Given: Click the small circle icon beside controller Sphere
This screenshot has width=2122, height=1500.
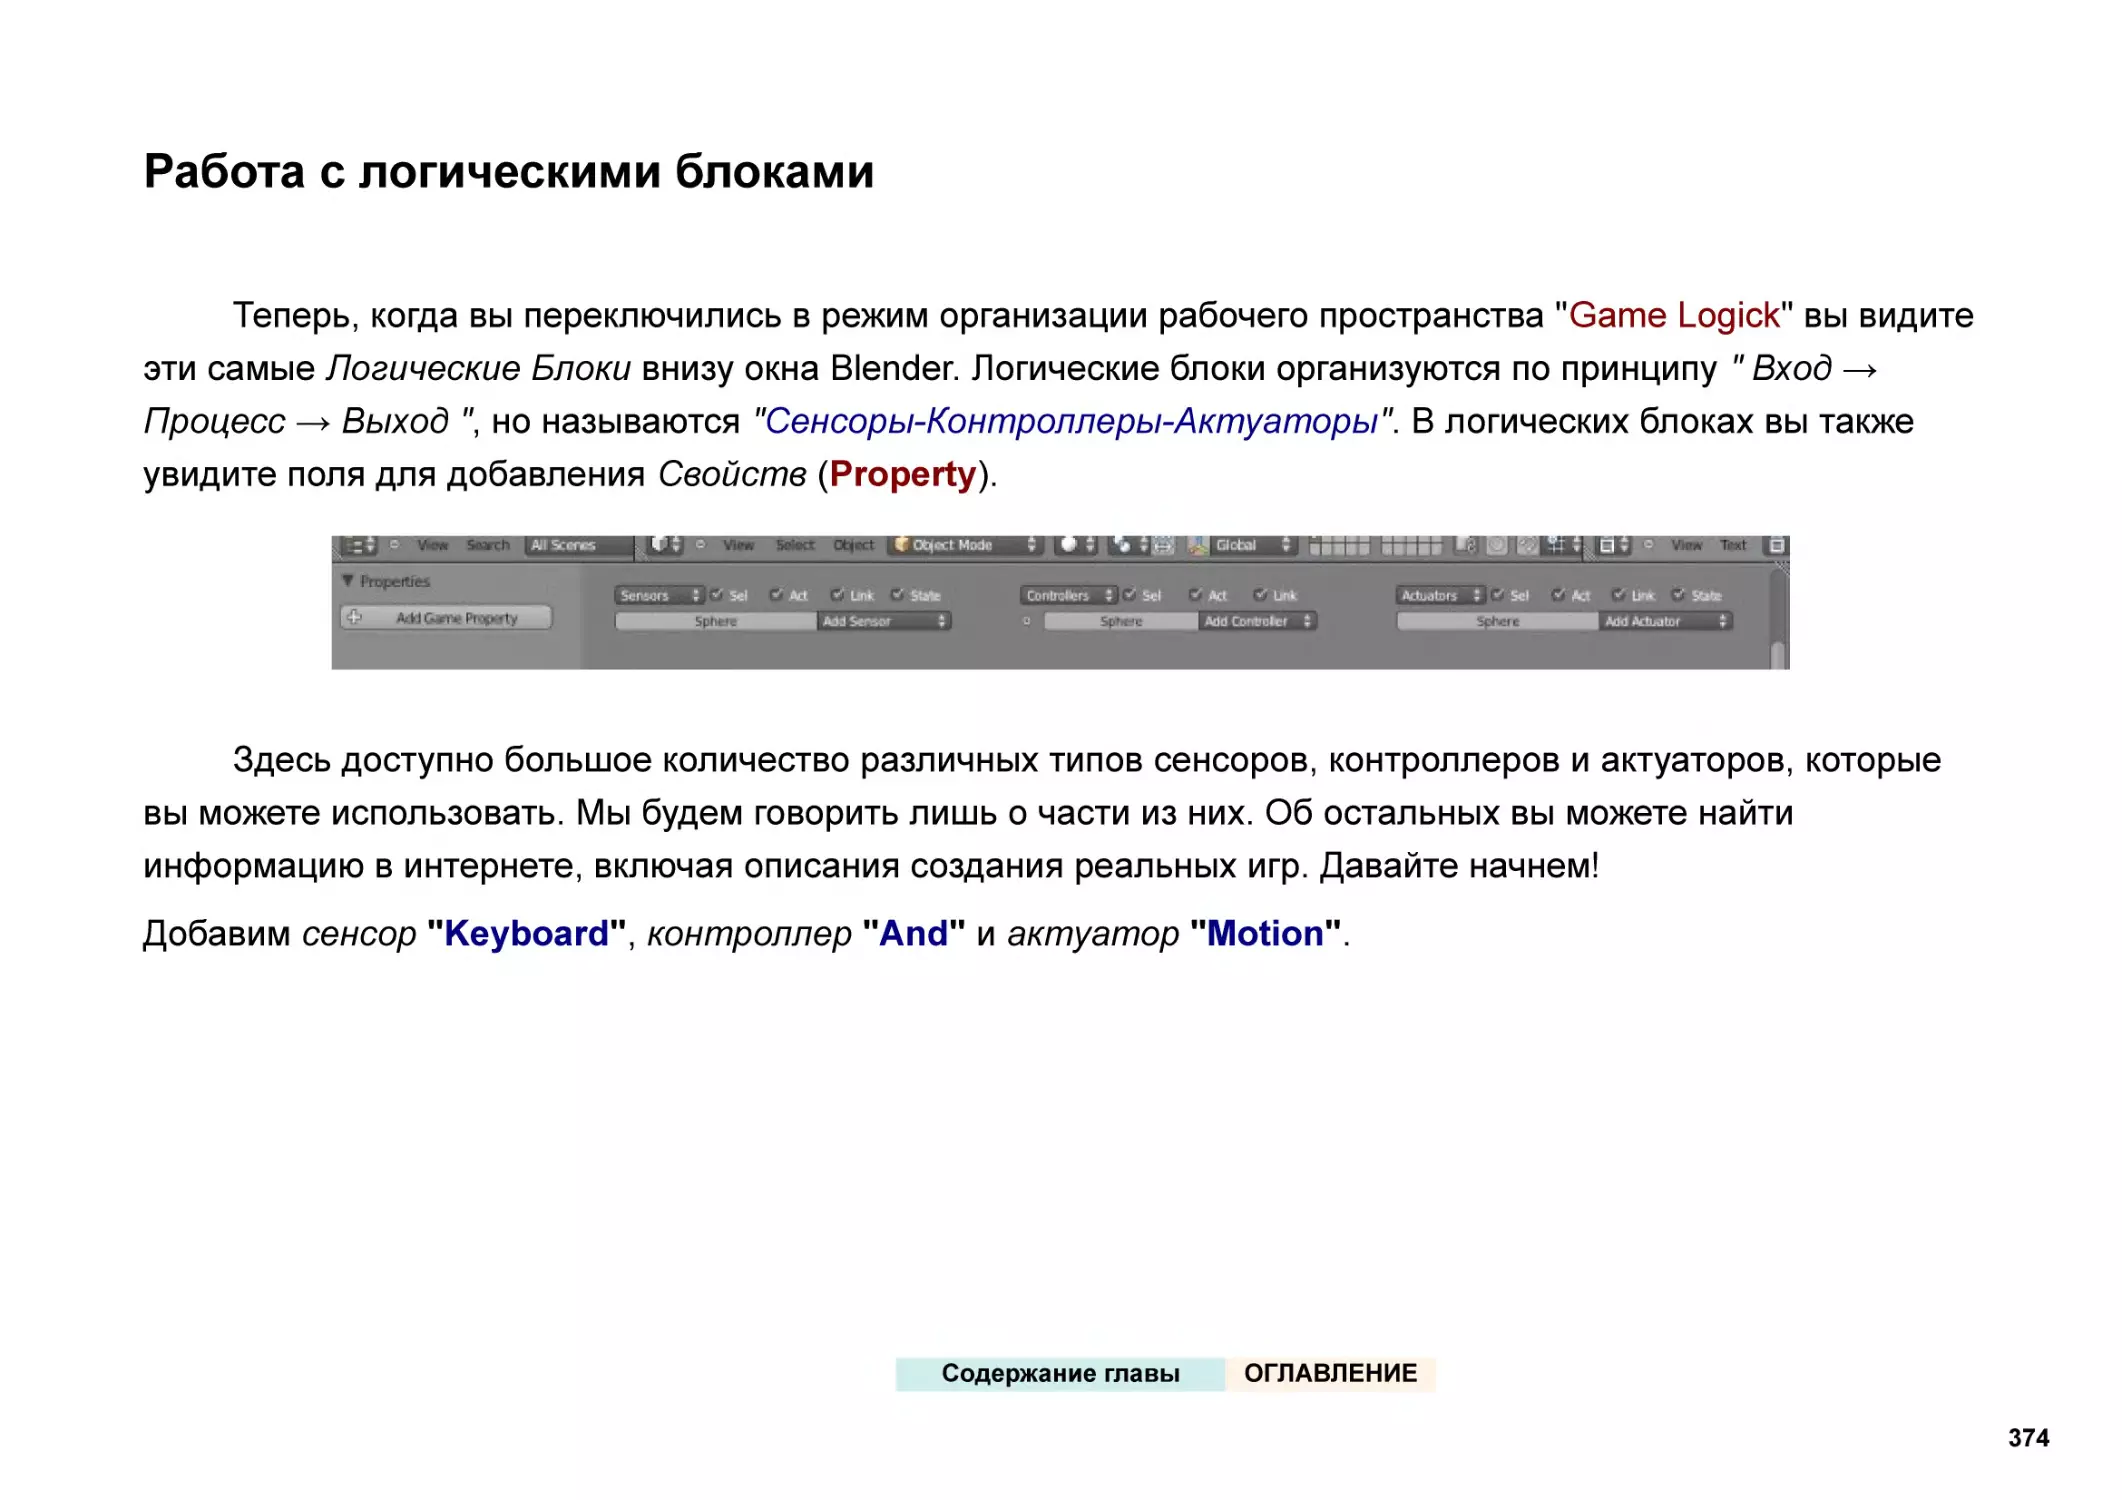Looking at the screenshot, I should pyautogui.click(x=1027, y=621).
